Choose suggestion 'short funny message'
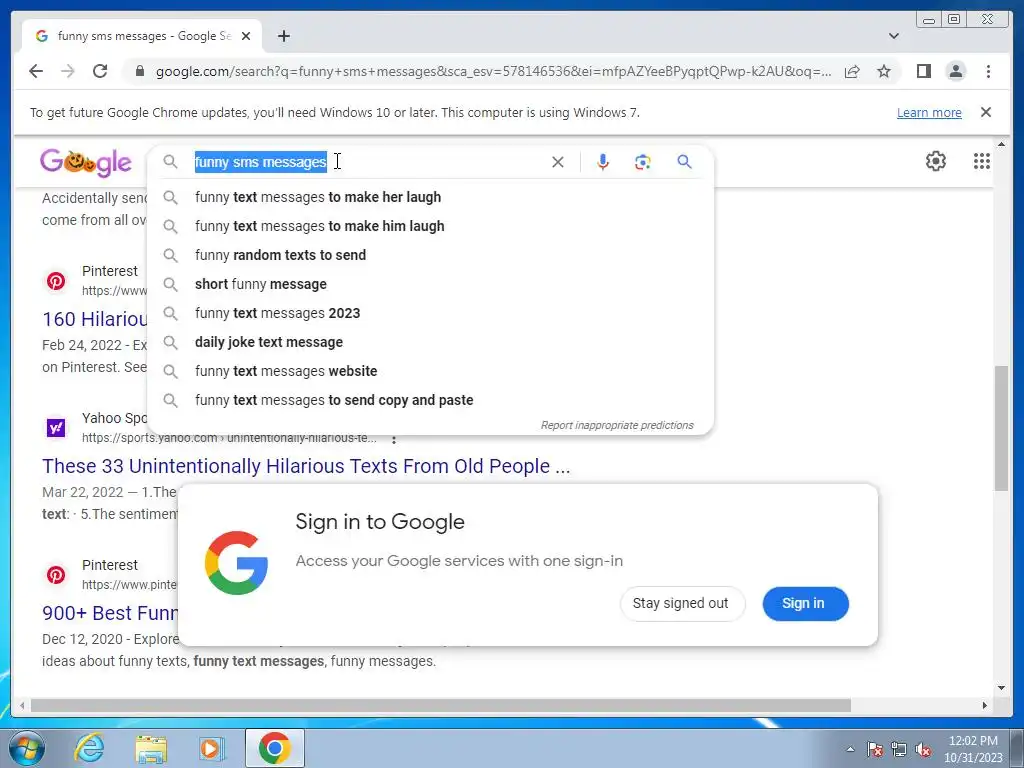This screenshot has height=768, width=1024. [x=431, y=284]
